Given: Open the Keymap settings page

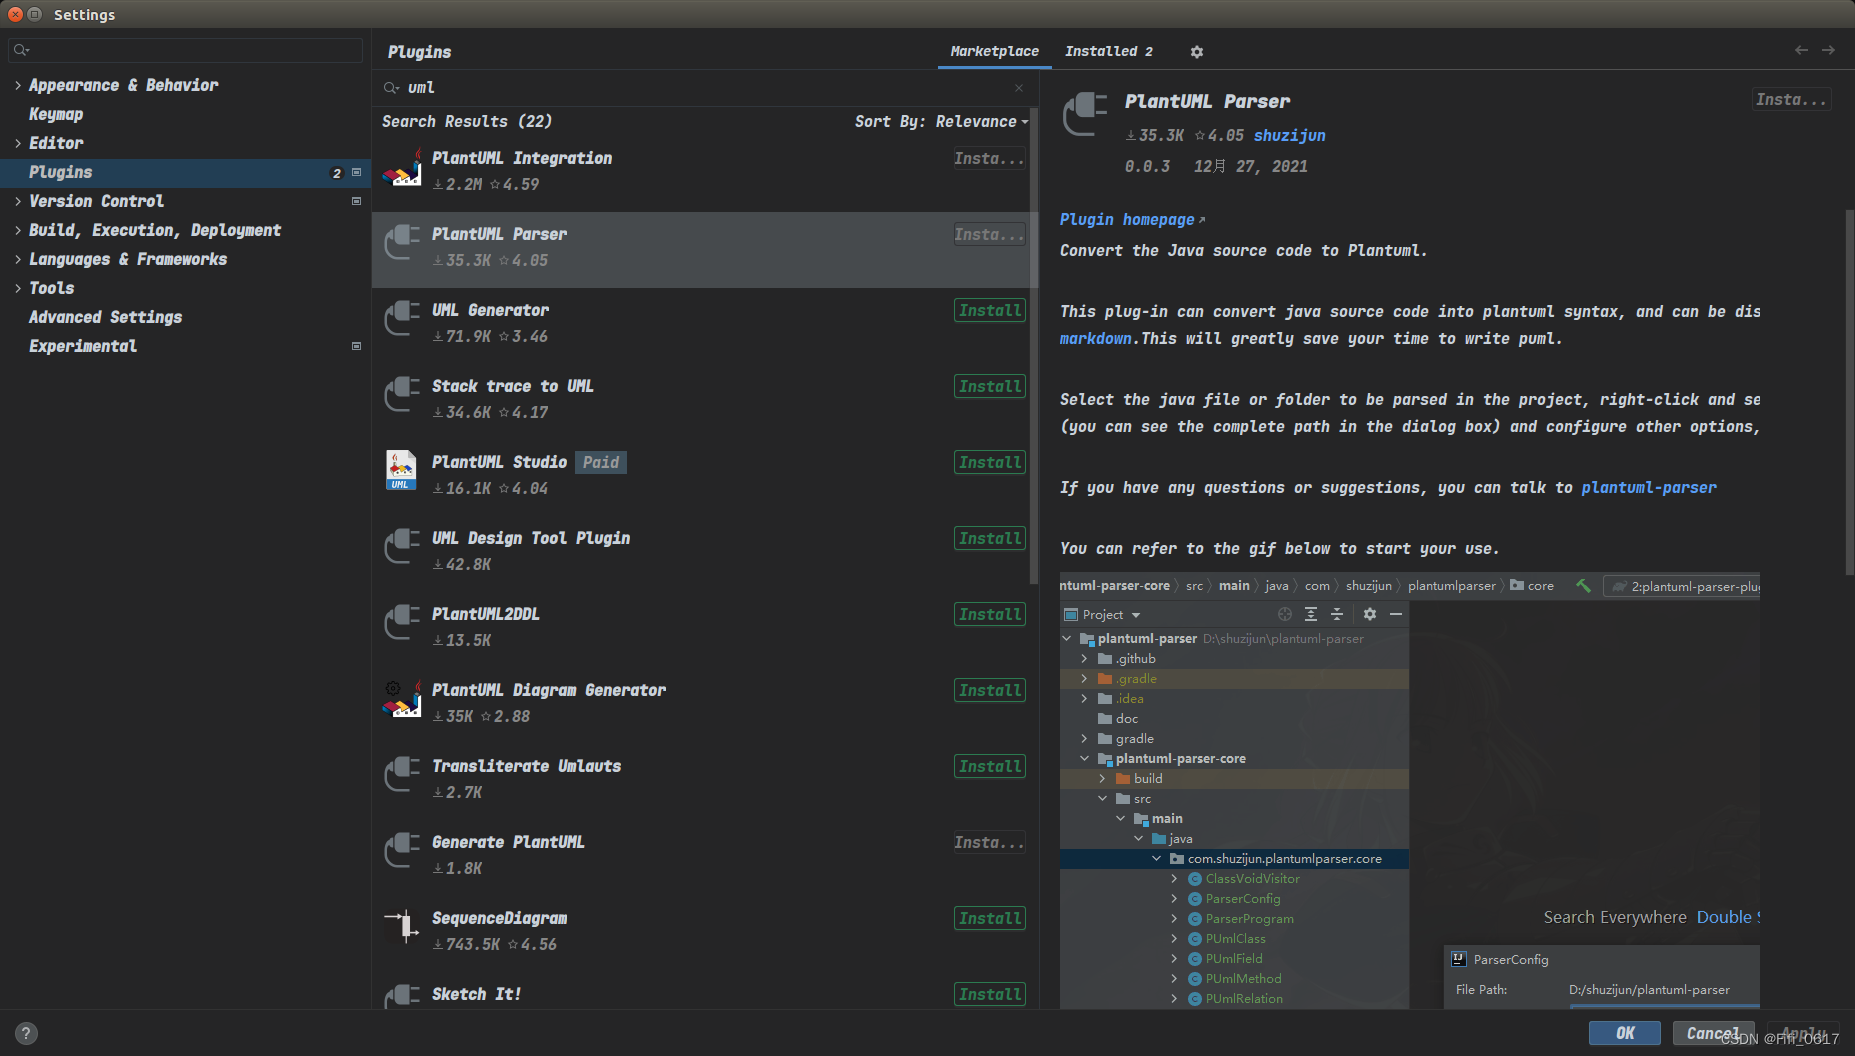Looking at the screenshot, I should click(x=56, y=115).
